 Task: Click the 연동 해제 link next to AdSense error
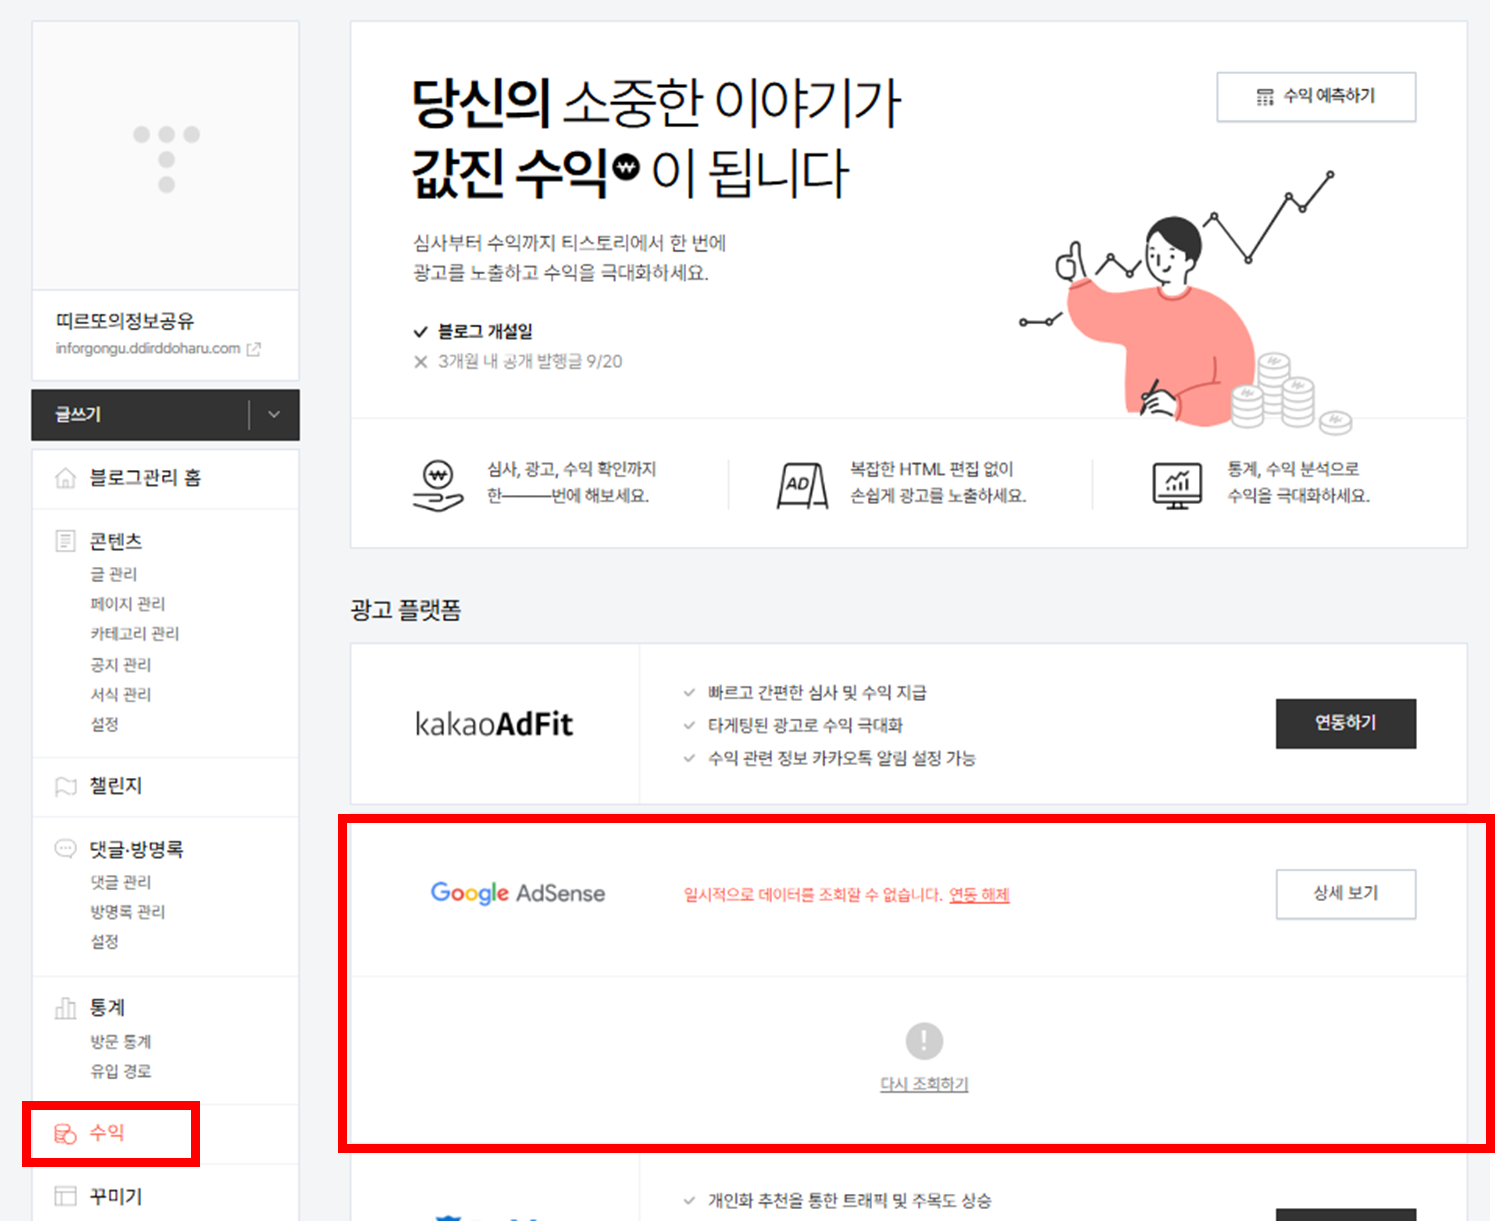point(980,895)
